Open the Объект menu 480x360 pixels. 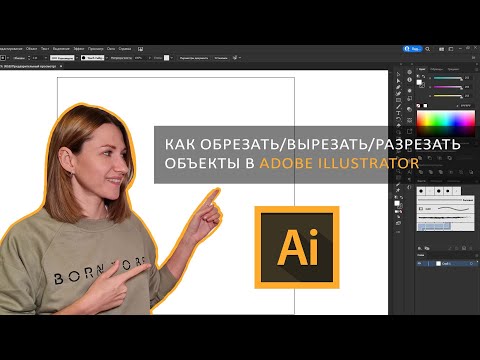tap(31, 49)
